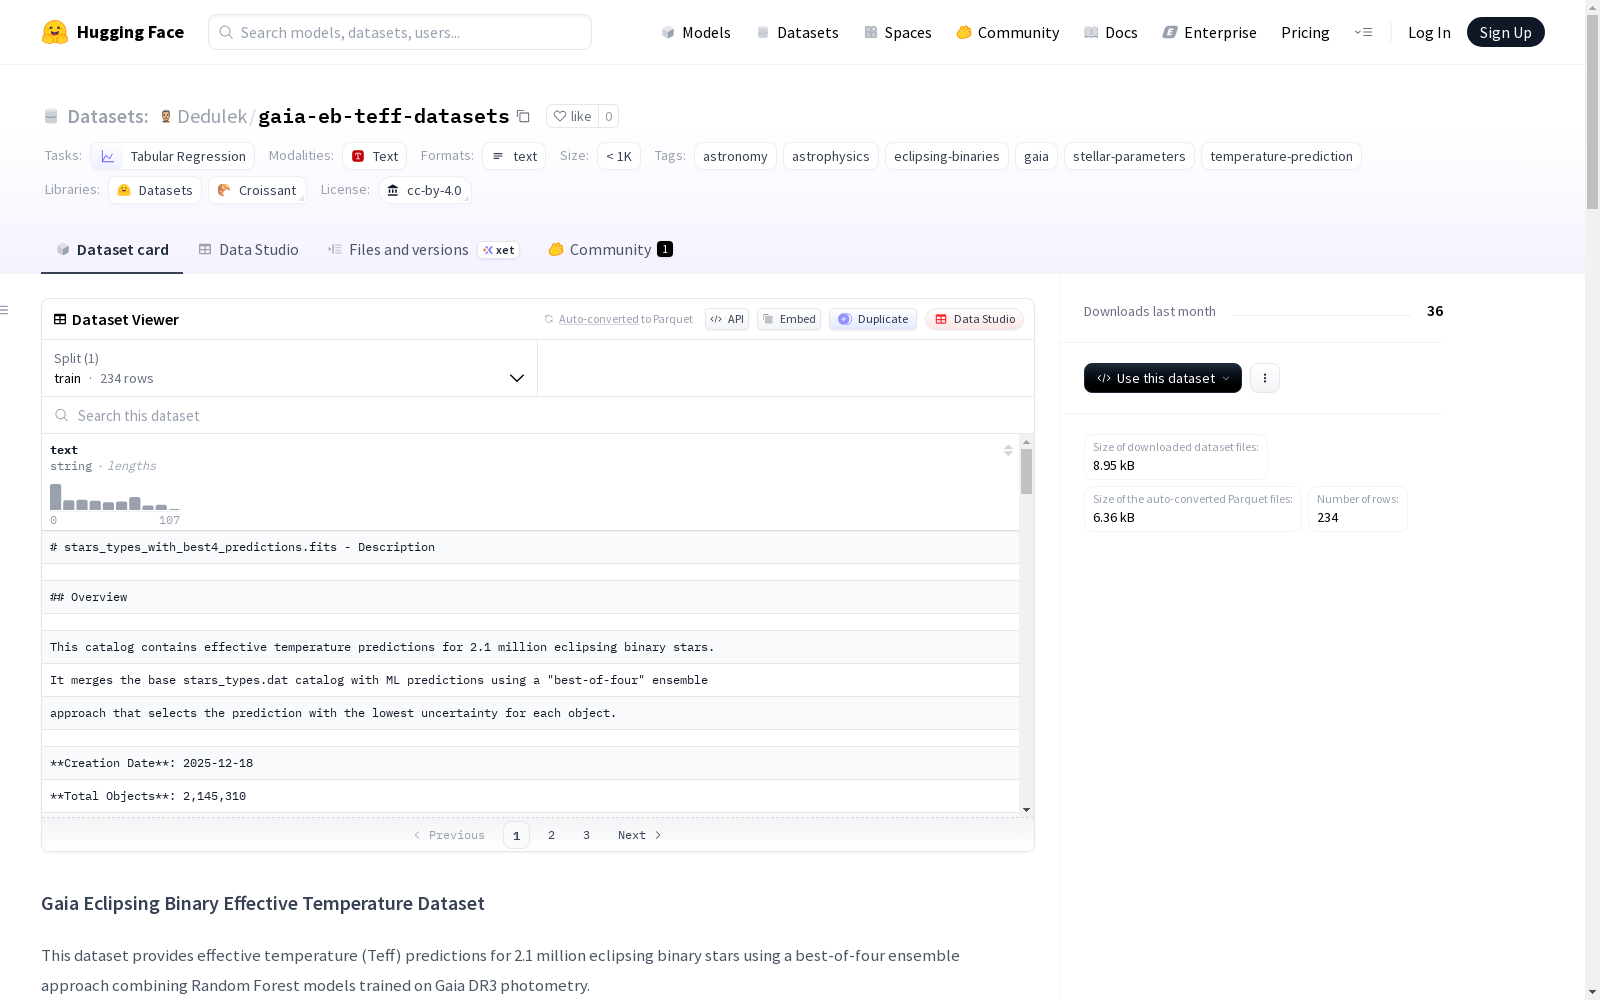
Task: Go to Spaces in the top navigation
Action: point(897,32)
